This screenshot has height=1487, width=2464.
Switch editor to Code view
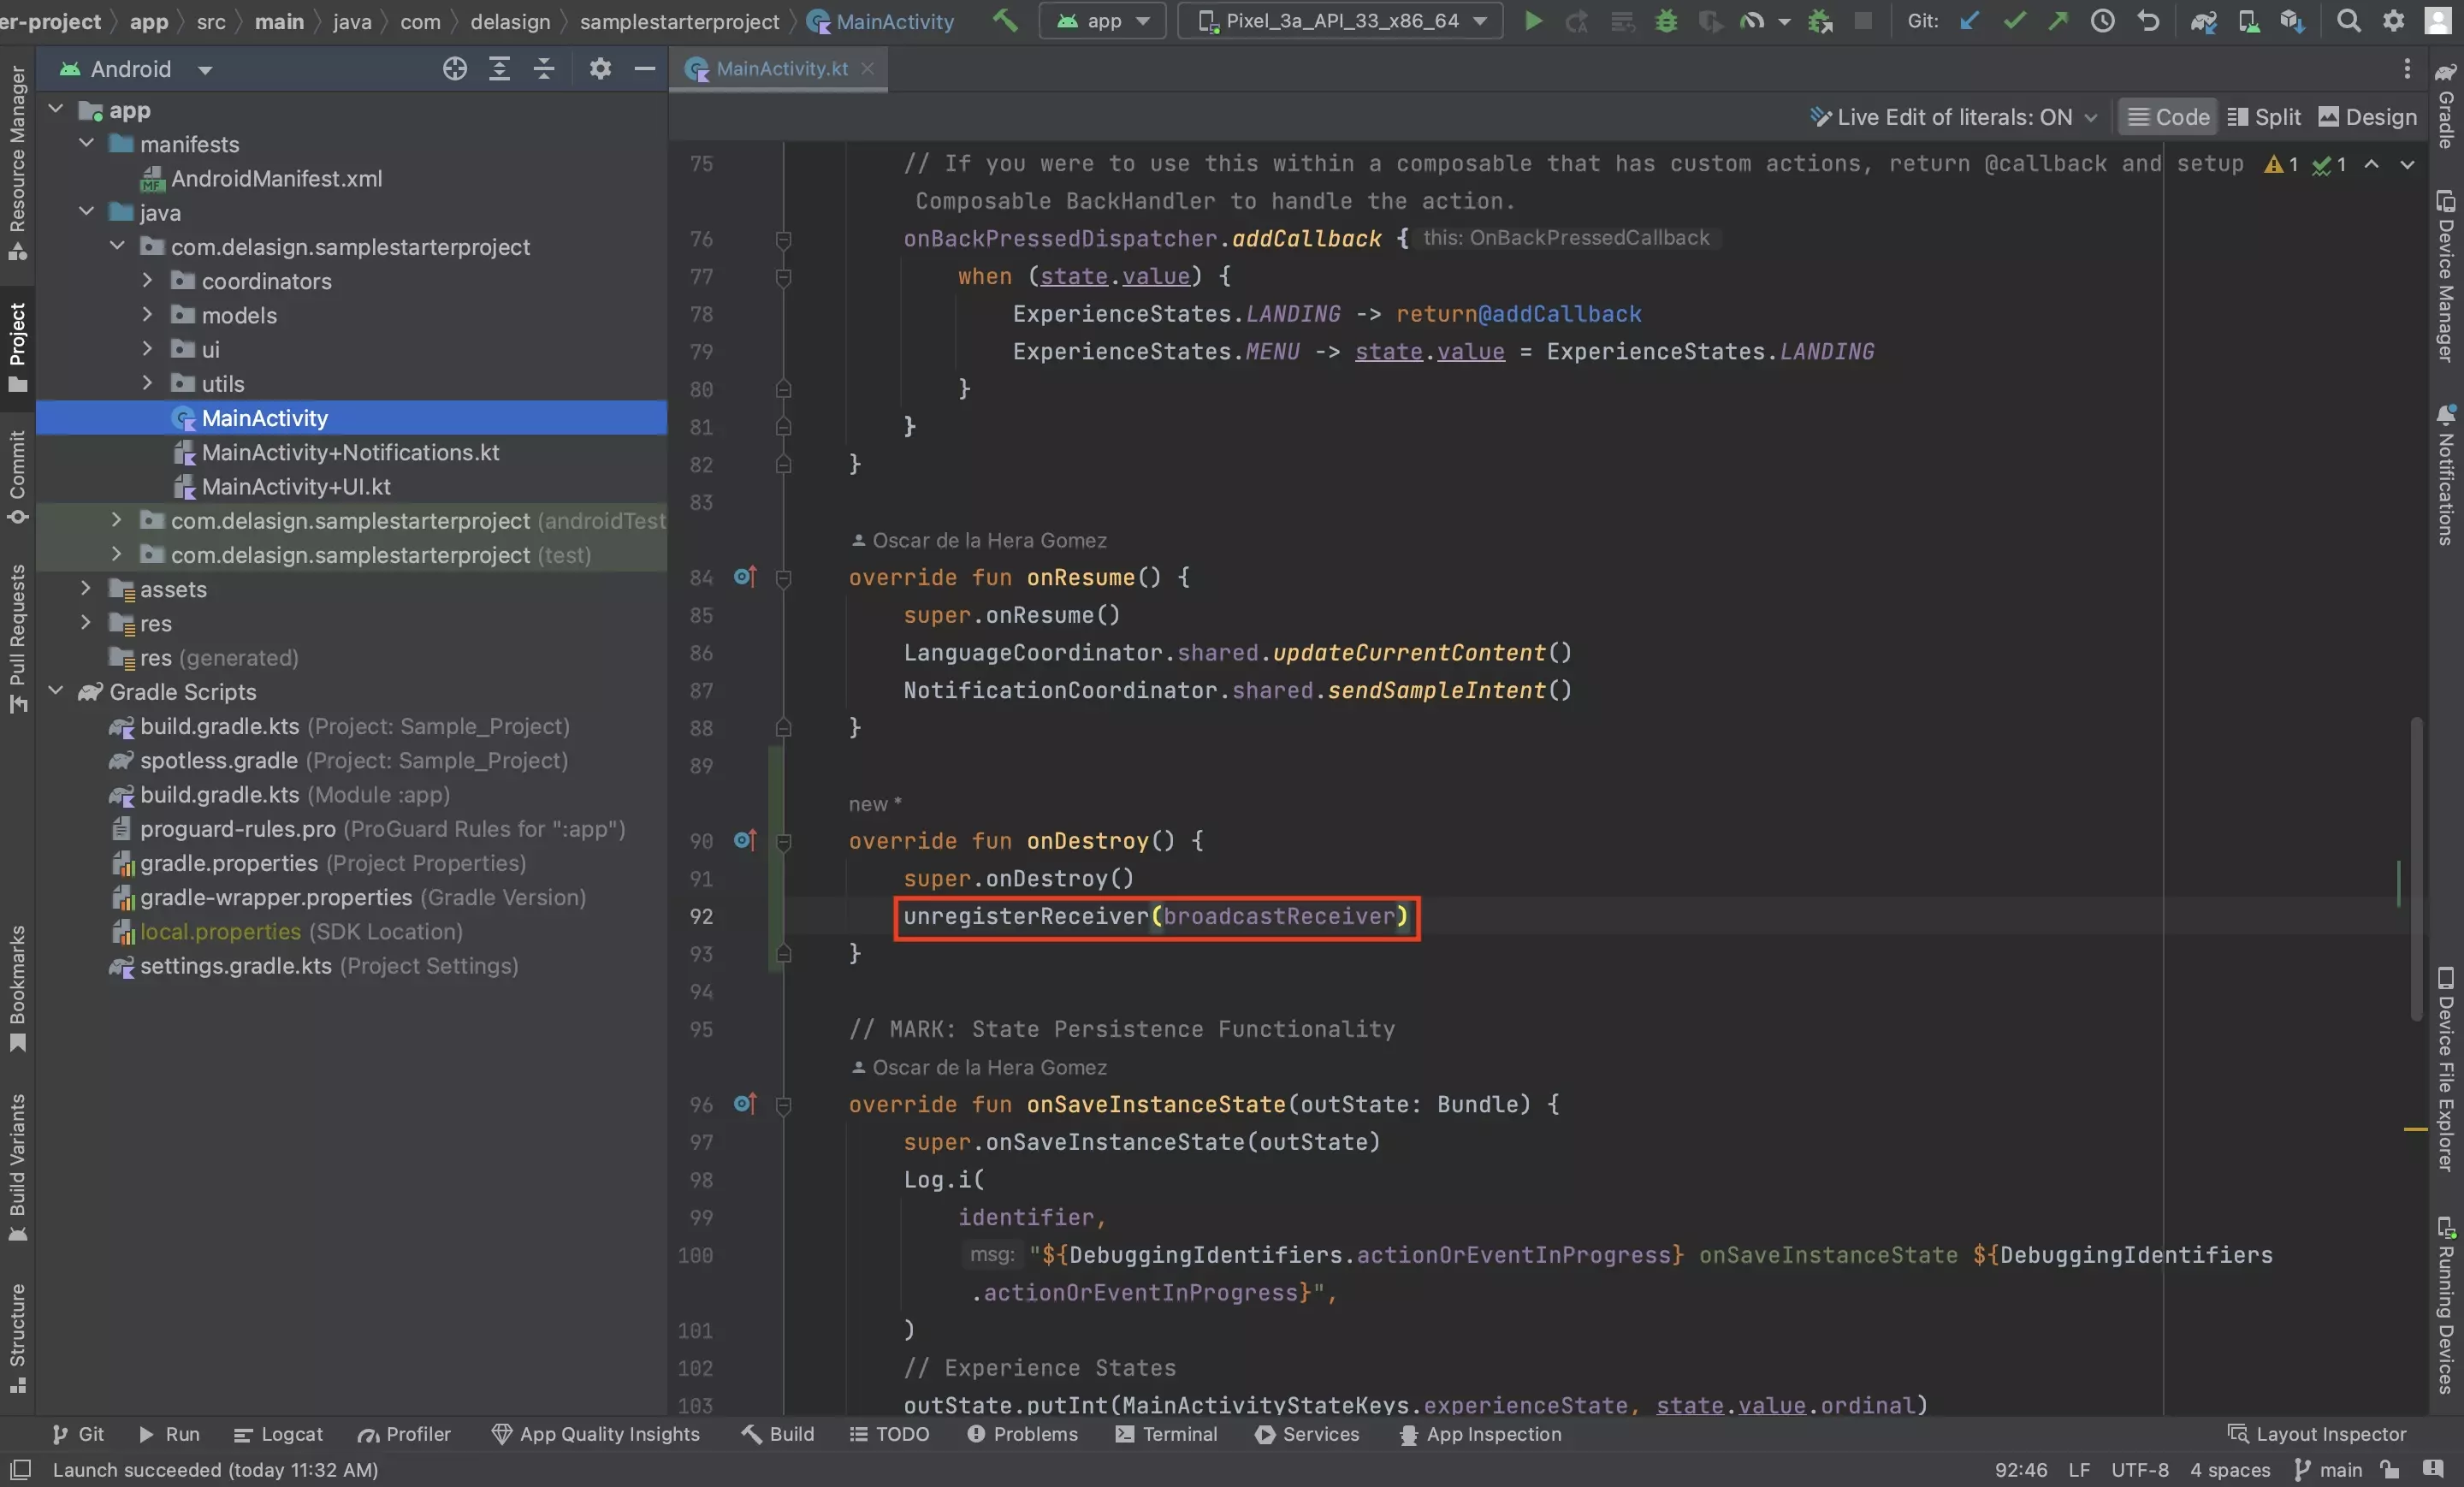coord(2168,117)
